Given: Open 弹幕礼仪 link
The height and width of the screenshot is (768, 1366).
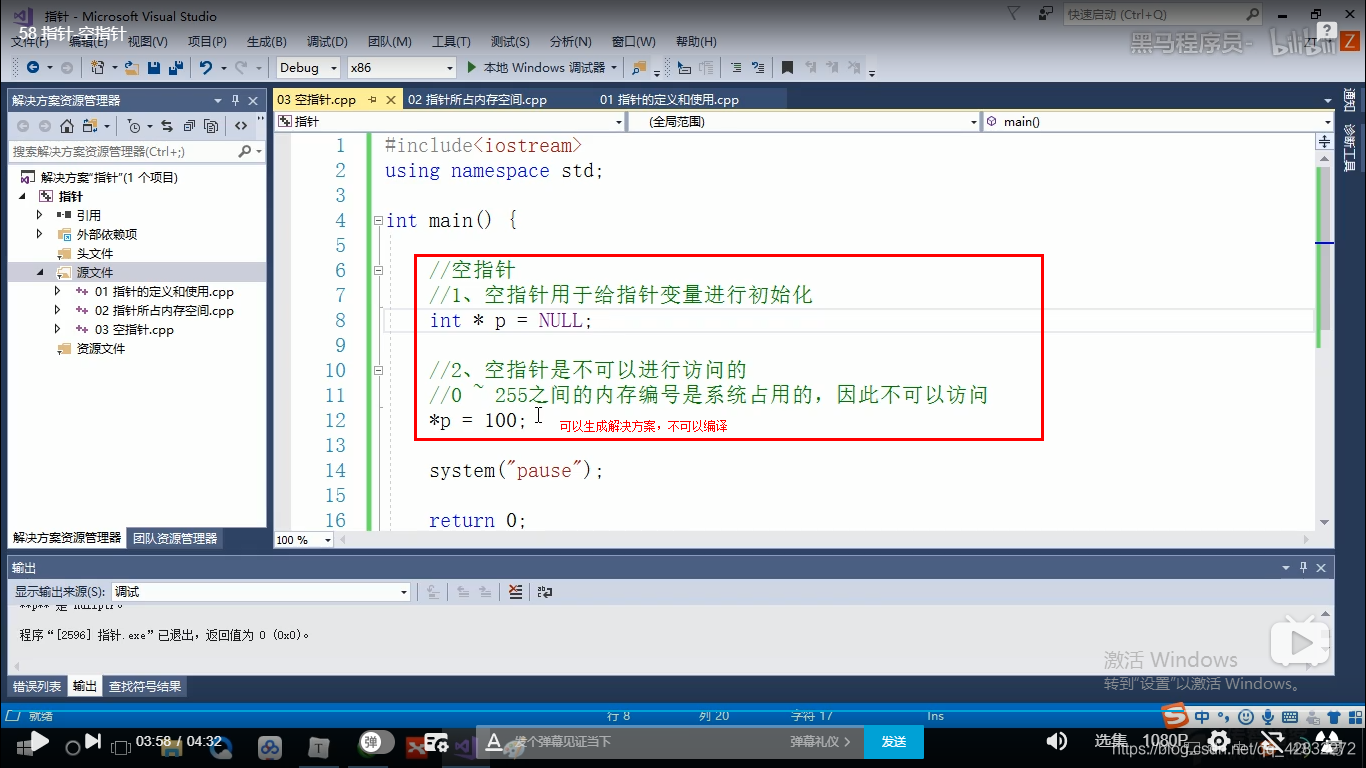Looking at the screenshot, I should [820, 741].
